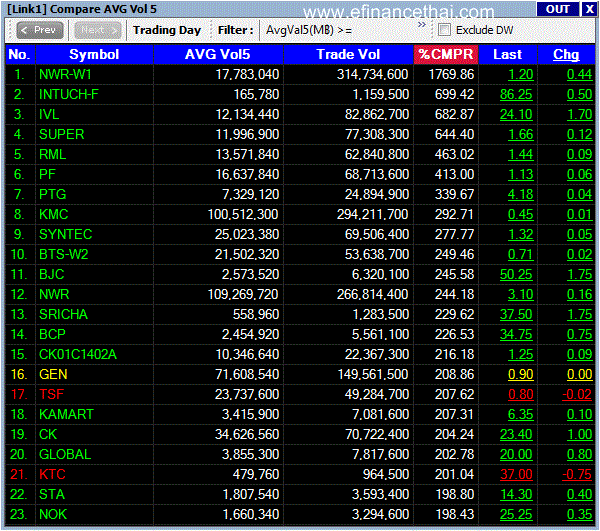Screen dimensions: 600x531
Task: Close the Compare AVG Vol 5 window
Action: [589, 9]
